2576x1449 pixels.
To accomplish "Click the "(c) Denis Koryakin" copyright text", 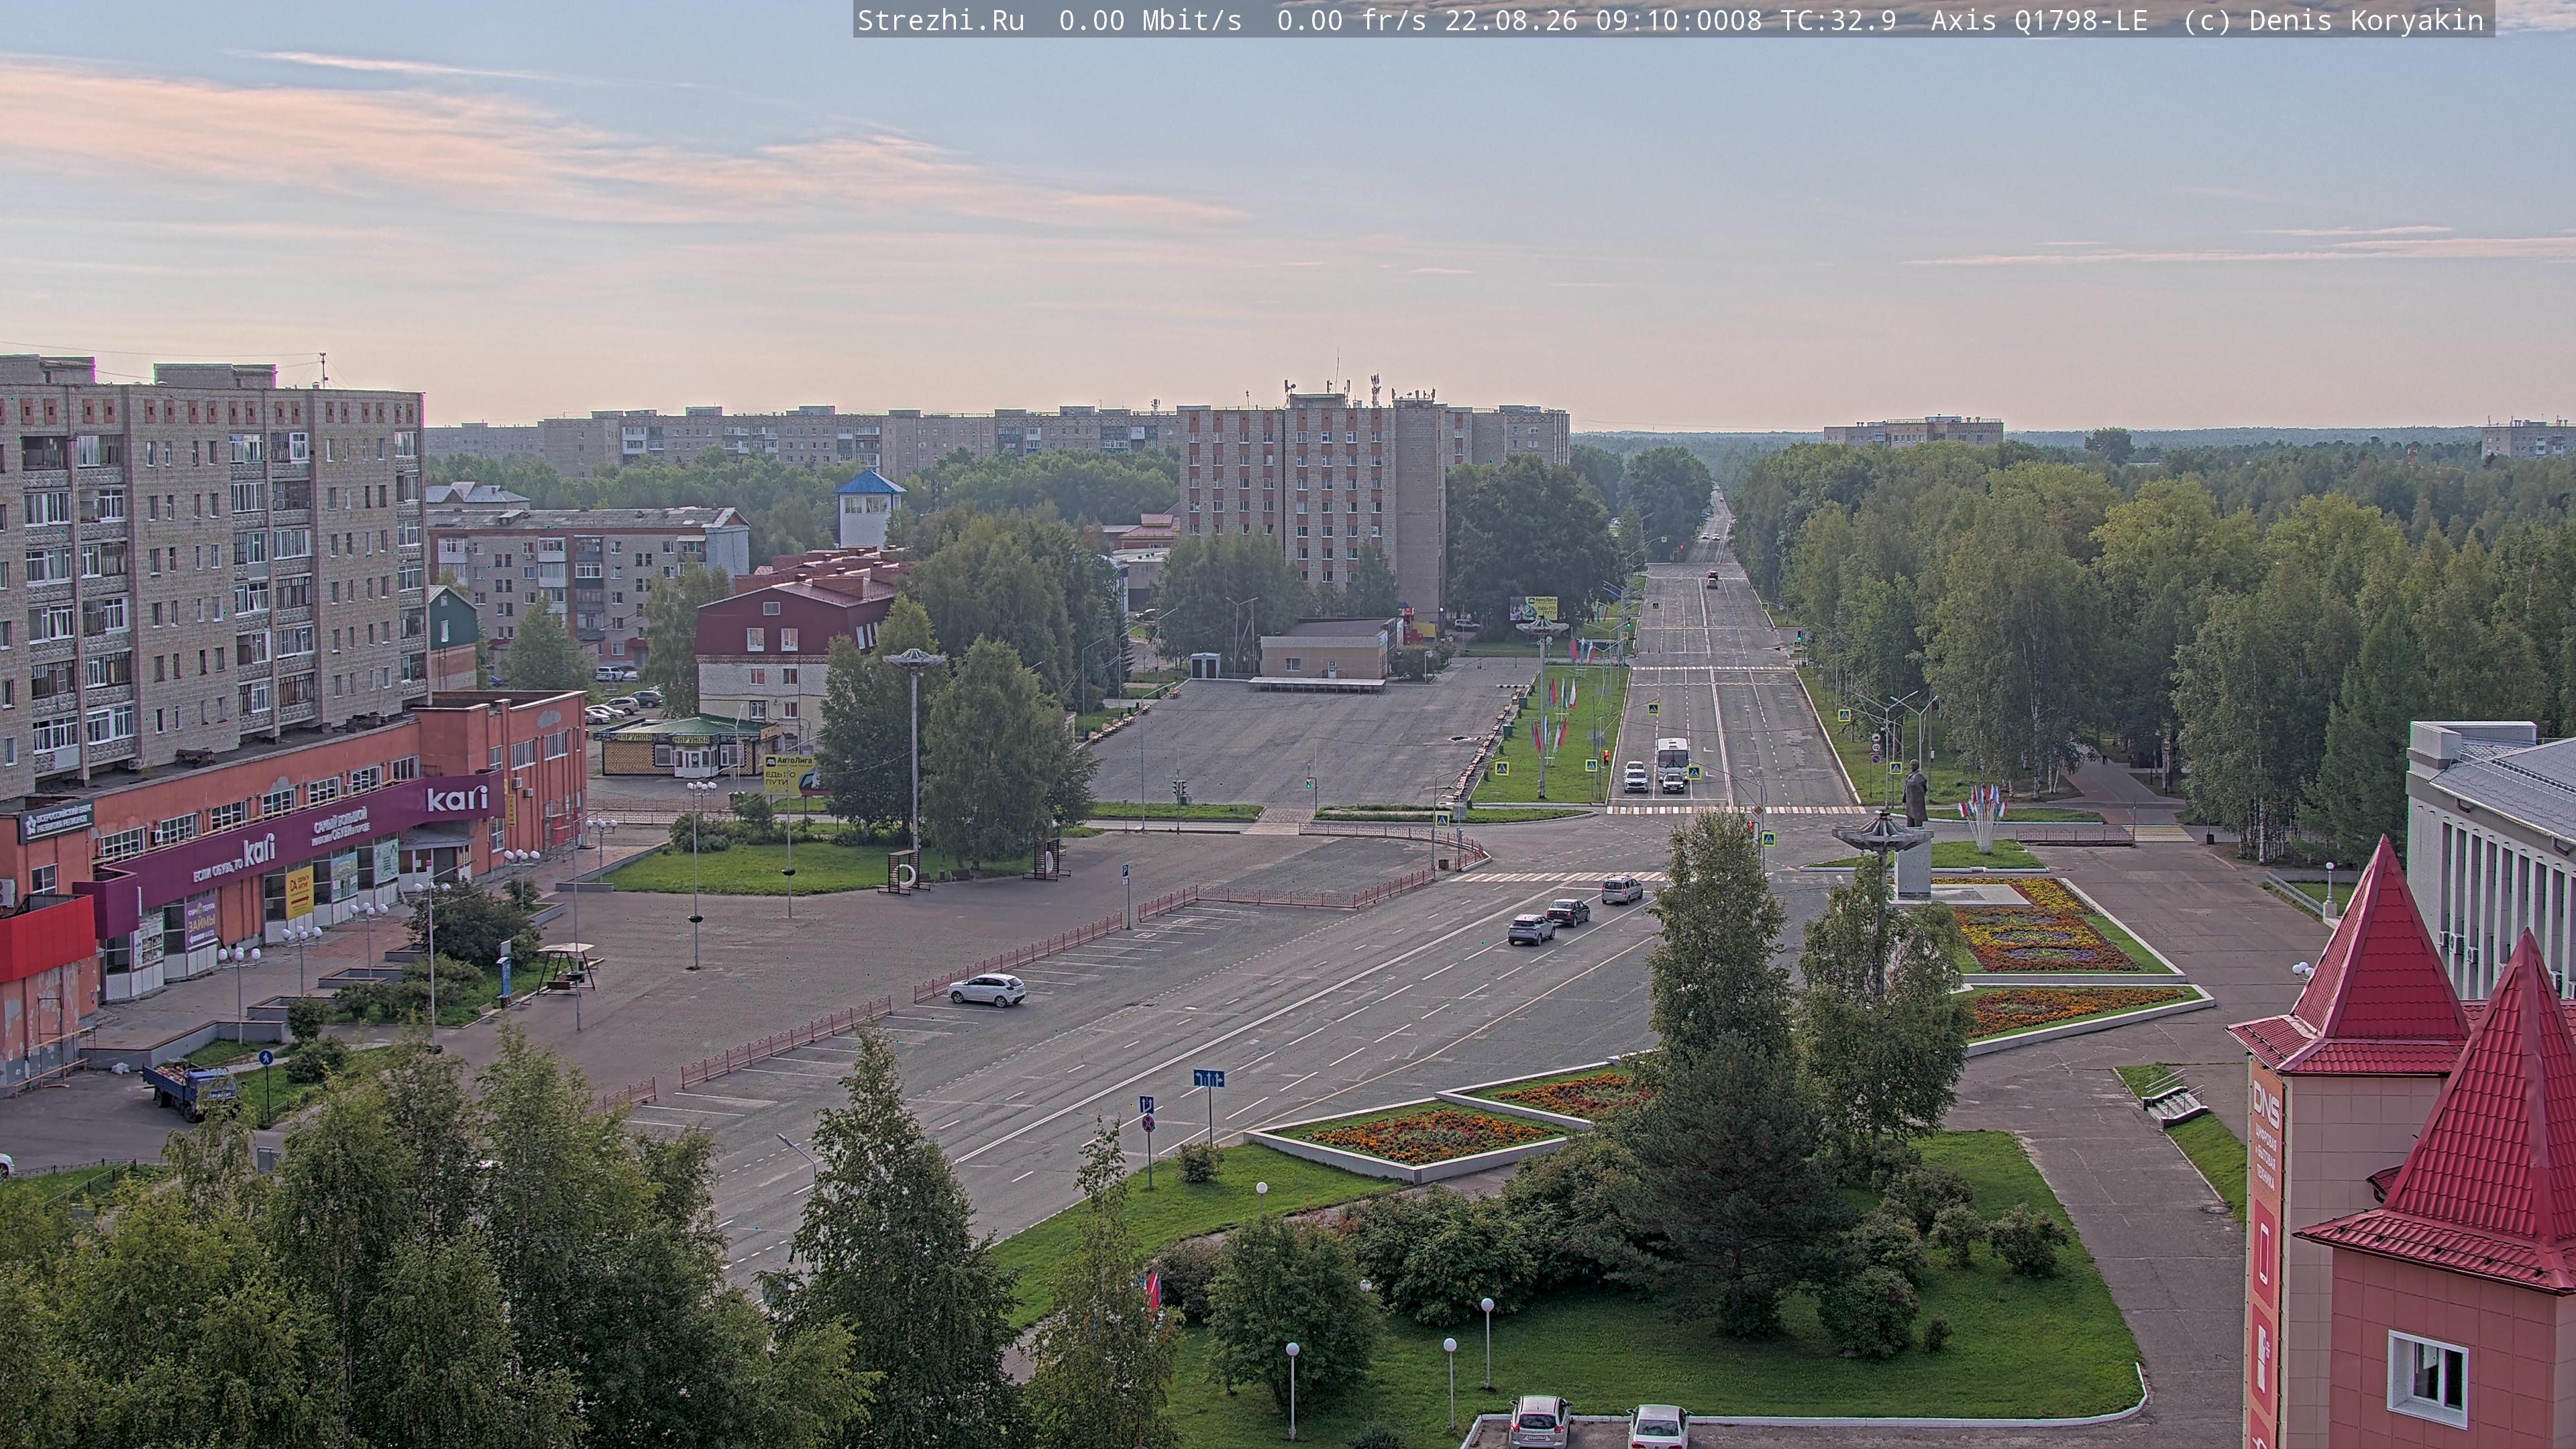I will (x=2333, y=21).
